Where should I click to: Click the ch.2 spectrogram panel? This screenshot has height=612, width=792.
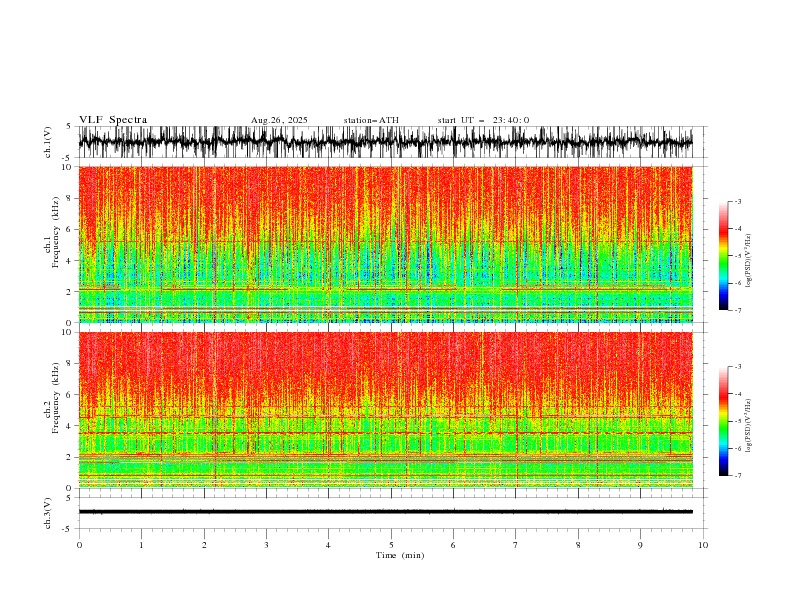coord(385,410)
